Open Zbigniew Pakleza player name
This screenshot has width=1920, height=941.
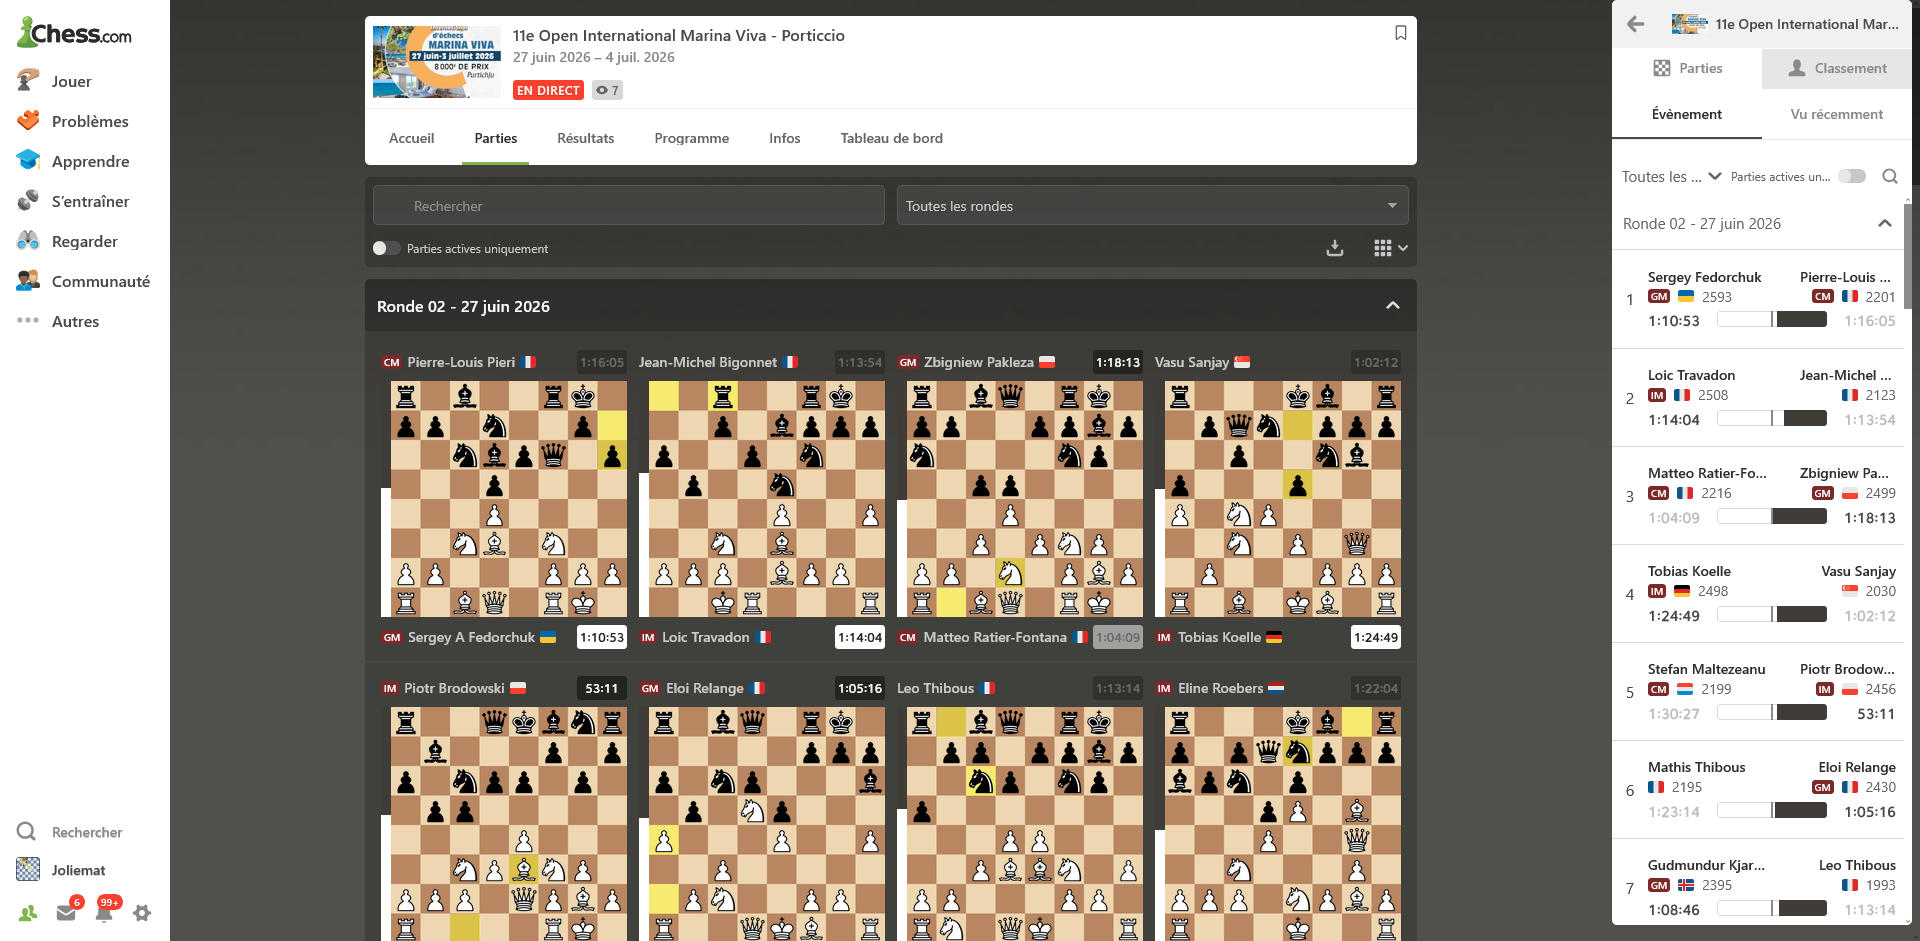pos(979,362)
